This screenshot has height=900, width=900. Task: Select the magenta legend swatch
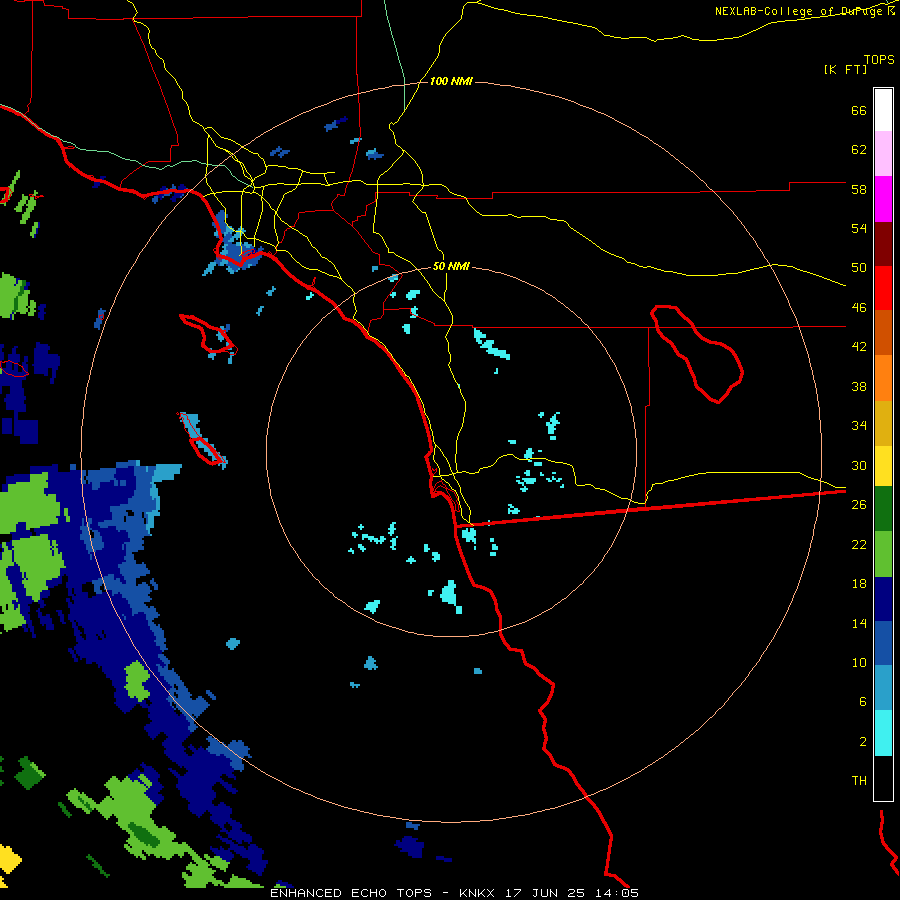tap(883, 199)
